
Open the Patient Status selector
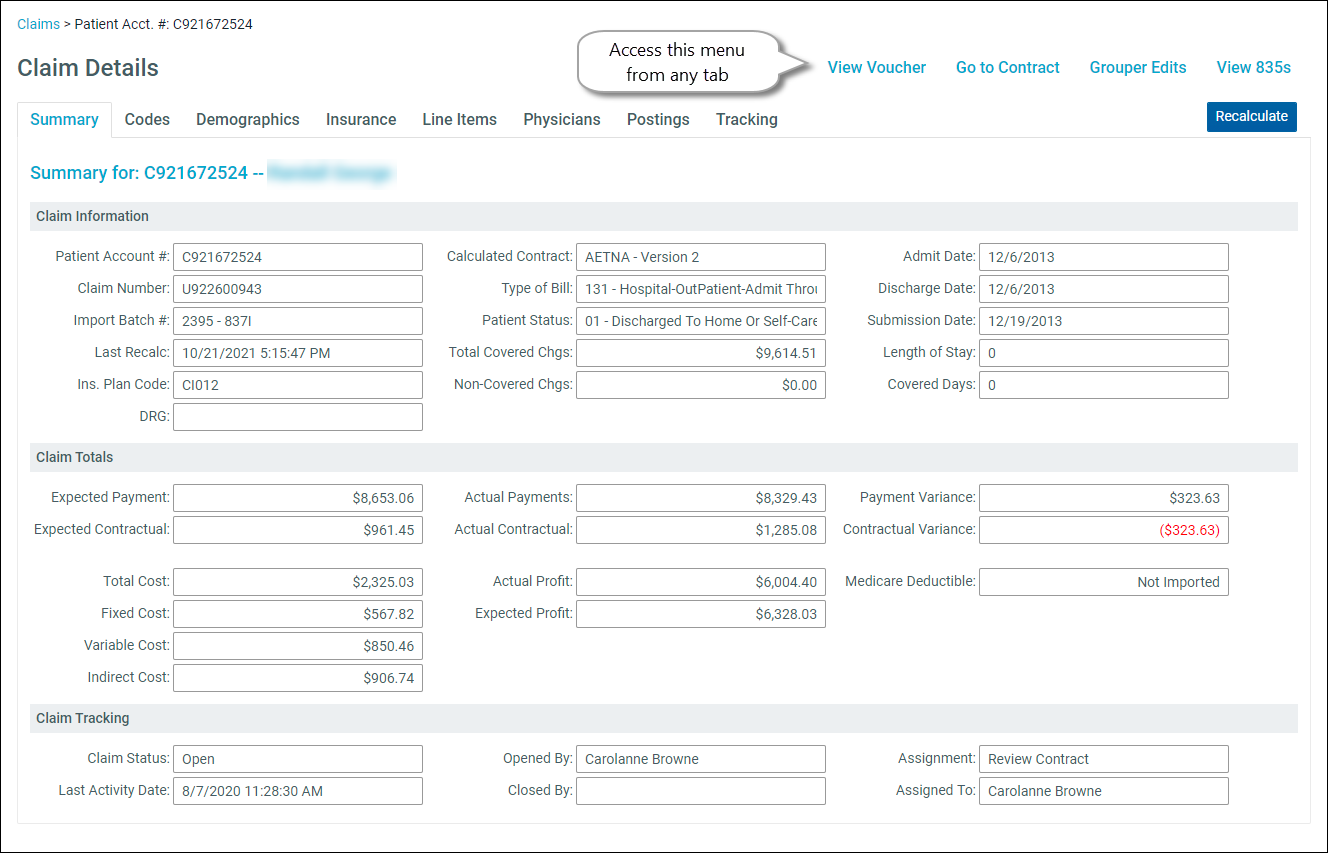coord(700,320)
